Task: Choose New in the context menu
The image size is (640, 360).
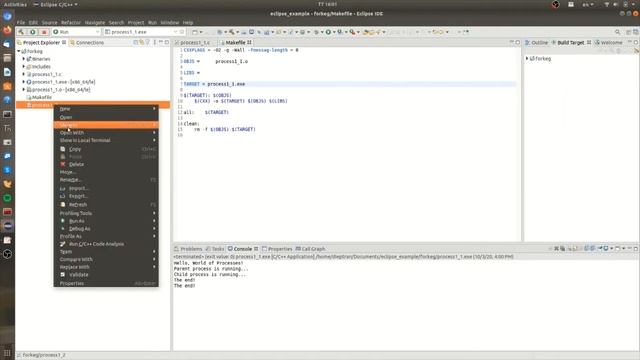Action: [106, 109]
